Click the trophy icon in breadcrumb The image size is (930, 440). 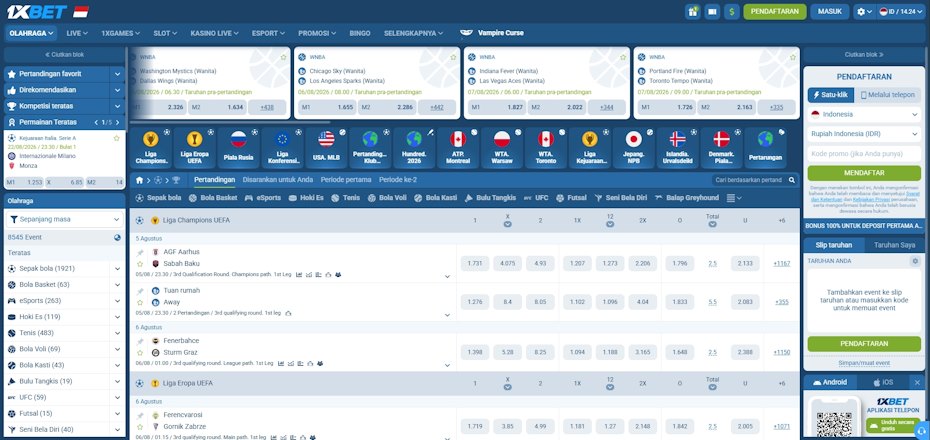(x=176, y=180)
